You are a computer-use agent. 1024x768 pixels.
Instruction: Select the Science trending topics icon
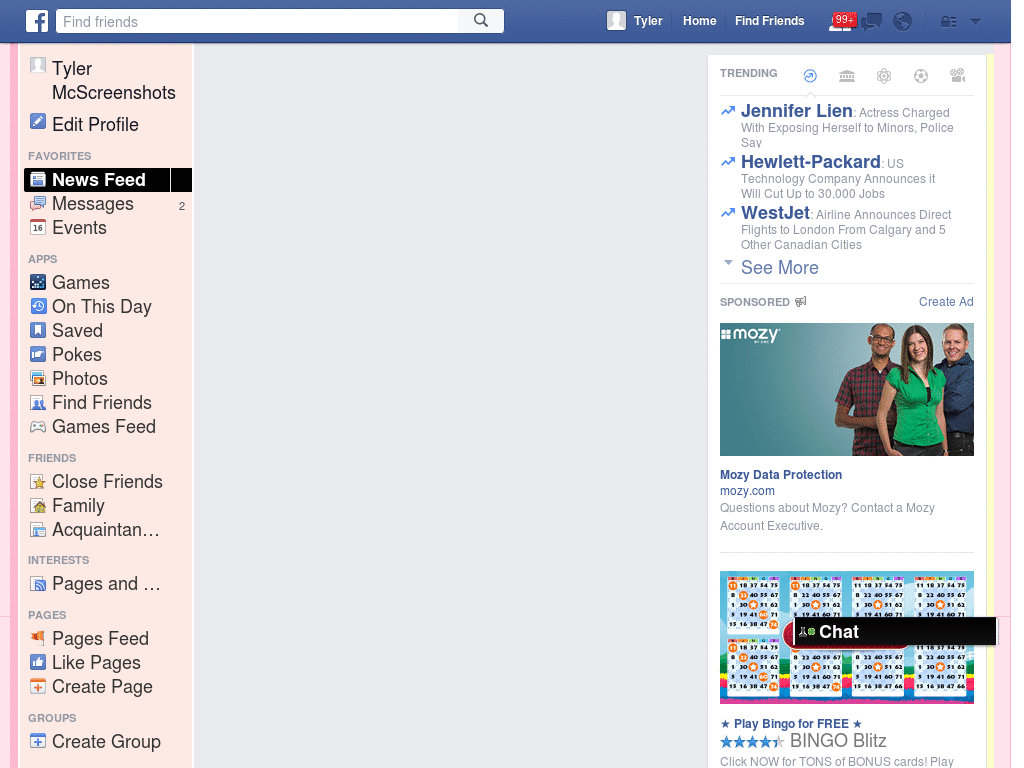click(884, 75)
